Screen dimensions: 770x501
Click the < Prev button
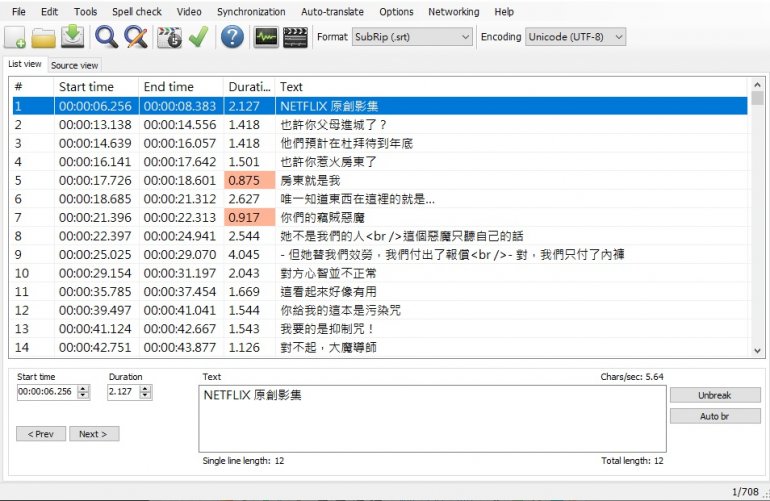[x=41, y=434]
